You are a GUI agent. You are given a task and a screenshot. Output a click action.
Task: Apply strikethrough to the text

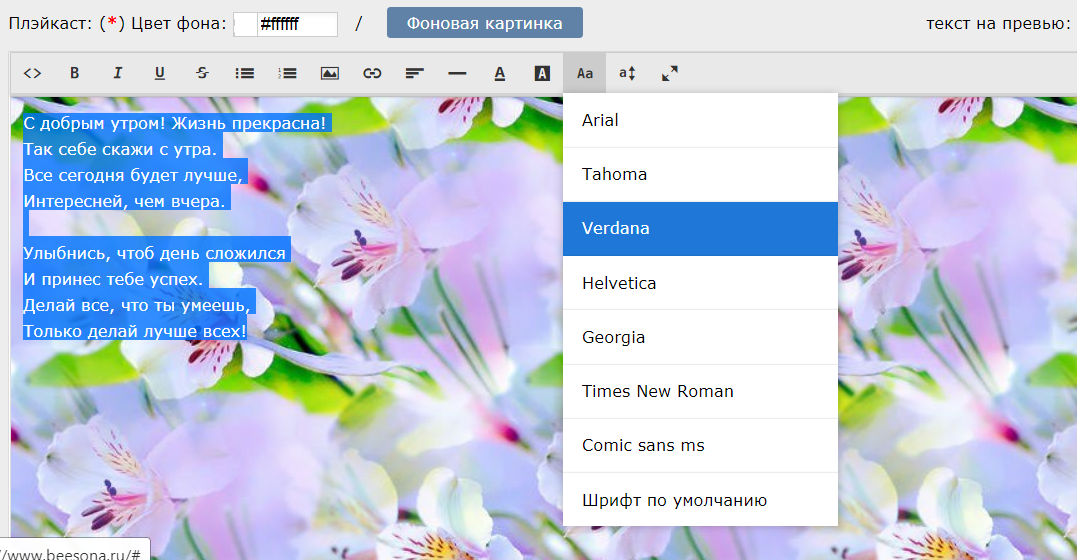pyautogui.click(x=202, y=73)
